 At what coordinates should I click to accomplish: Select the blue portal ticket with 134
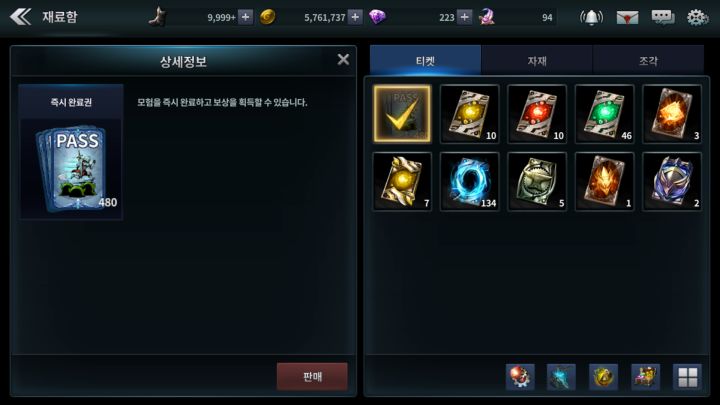[x=469, y=181]
